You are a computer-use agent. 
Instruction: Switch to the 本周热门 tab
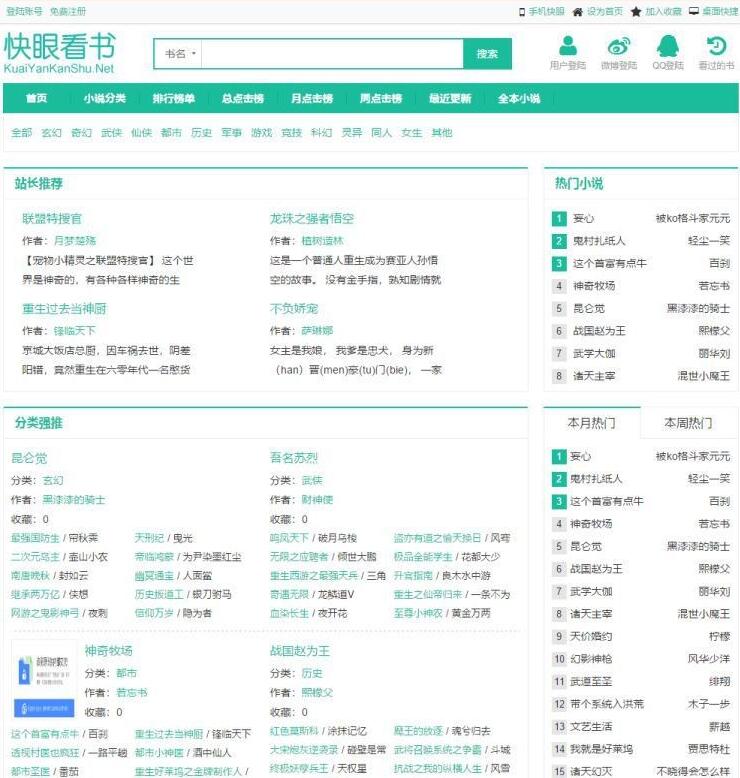click(x=689, y=423)
